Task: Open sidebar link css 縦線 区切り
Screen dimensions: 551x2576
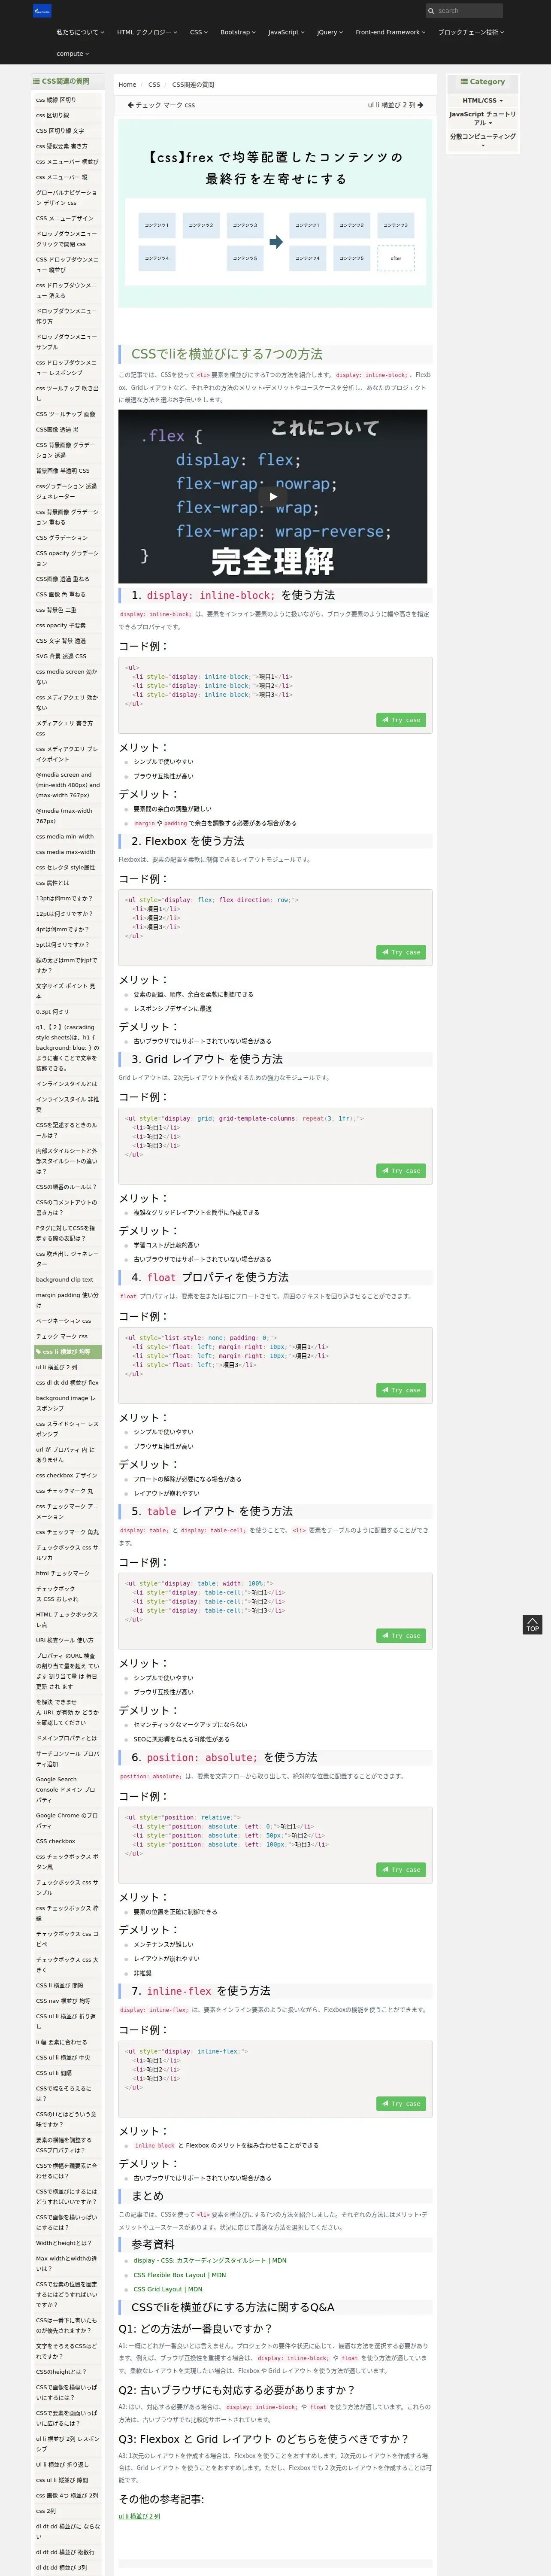Action: pyautogui.click(x=56, y=100)
